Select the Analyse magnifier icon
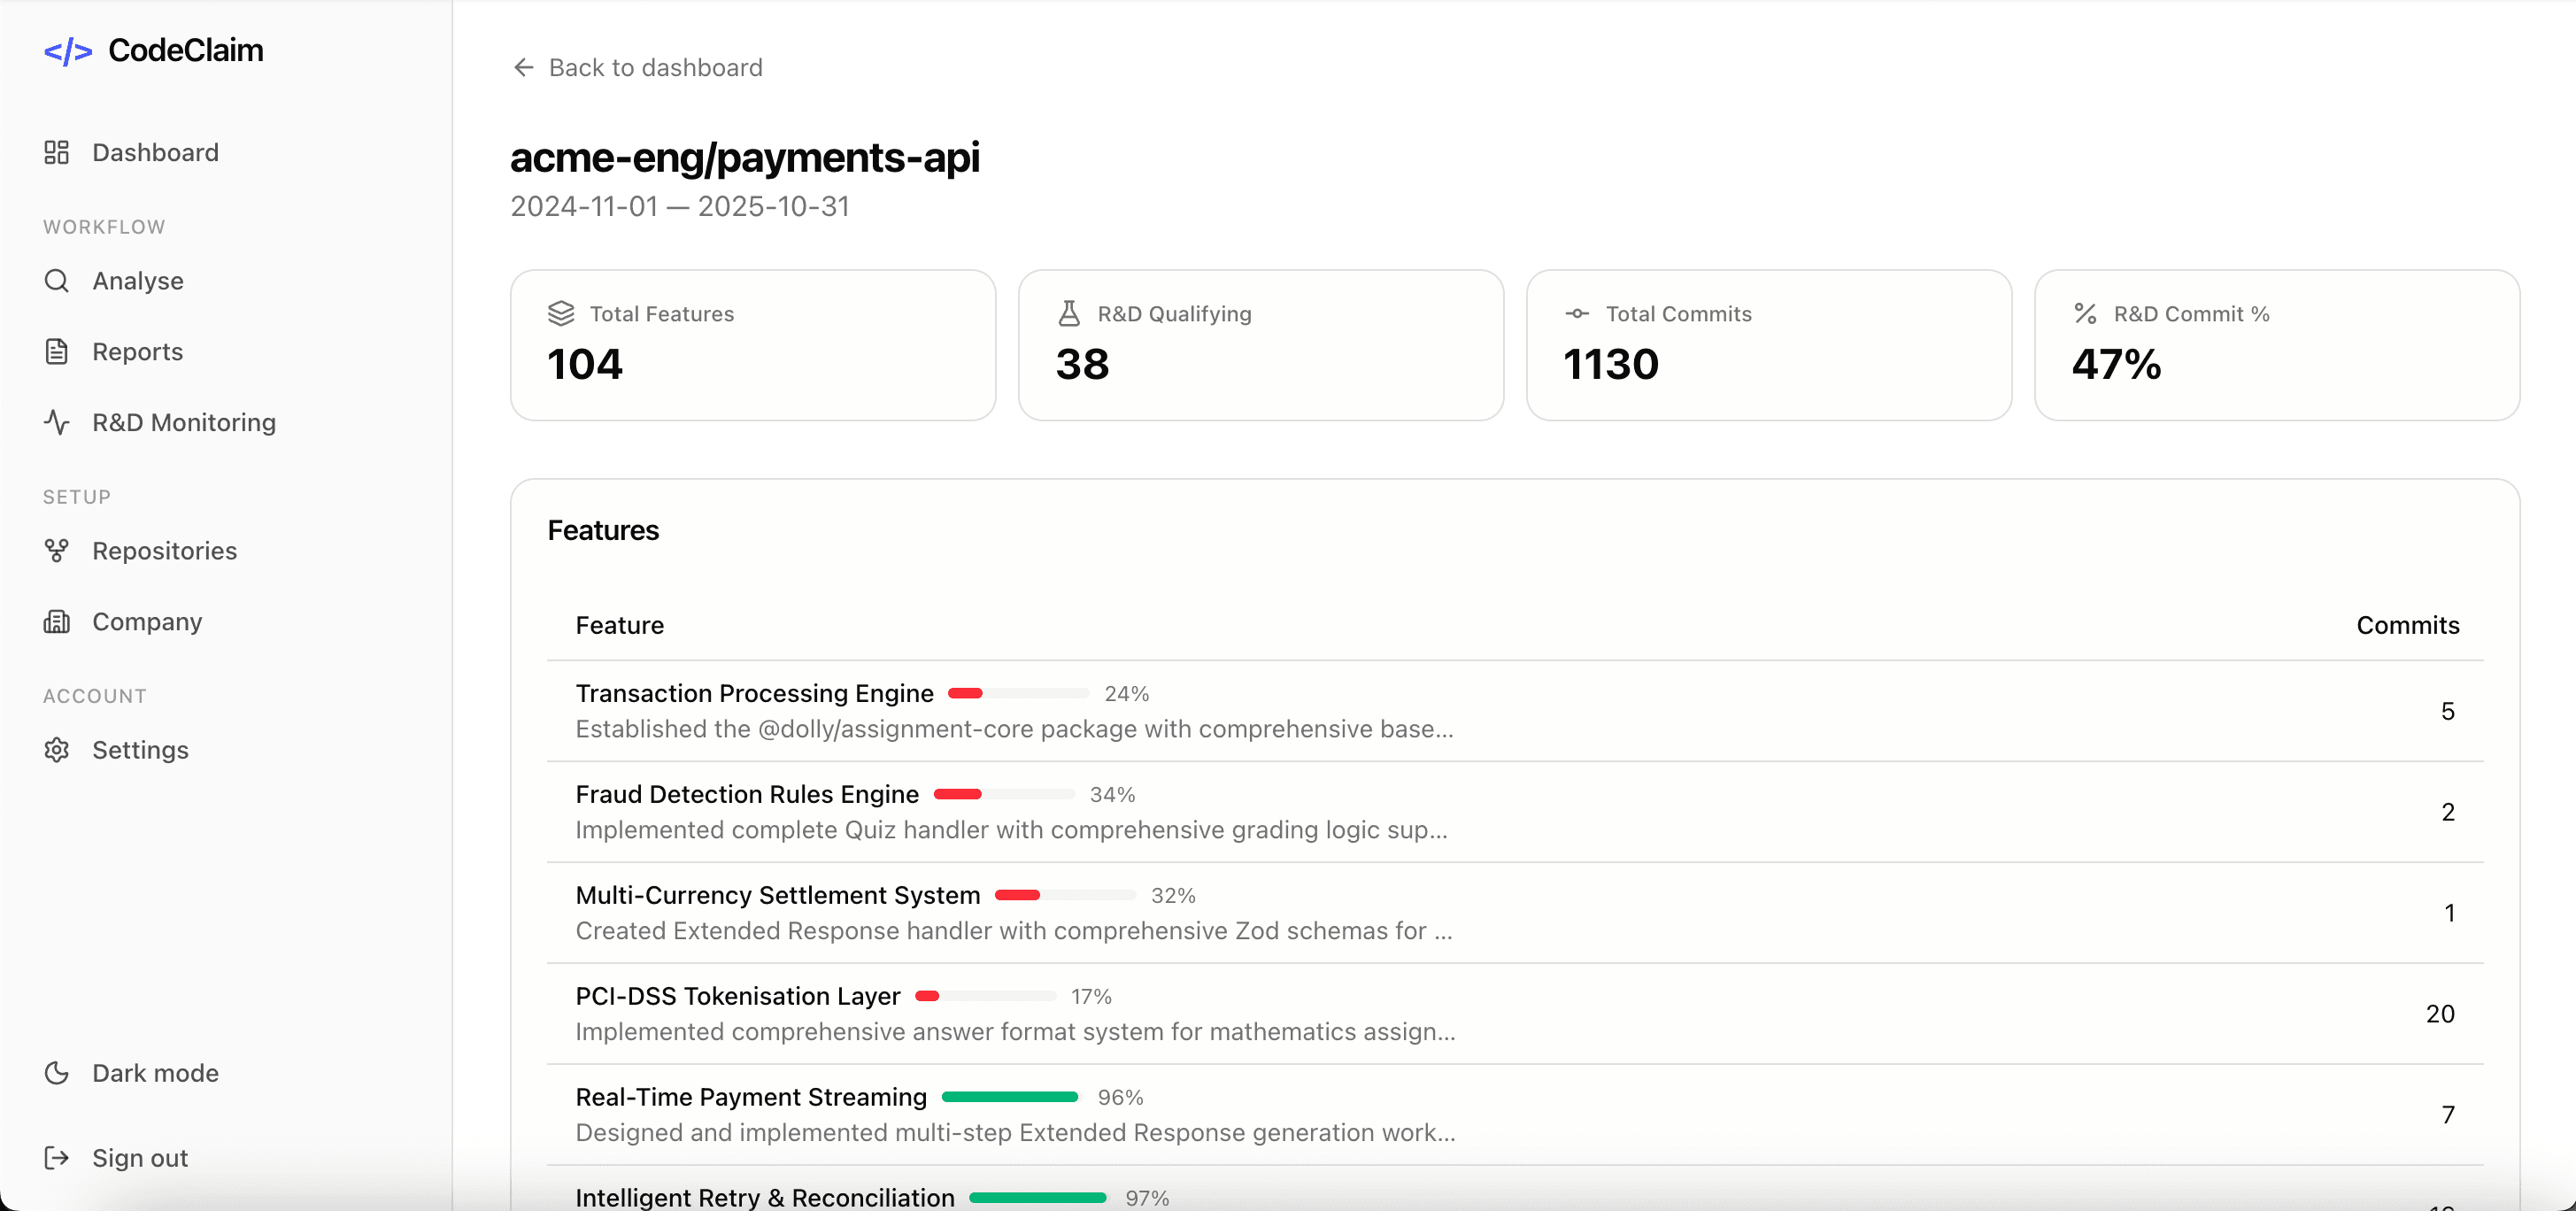2576x1211 pixels. click(57, 281)
